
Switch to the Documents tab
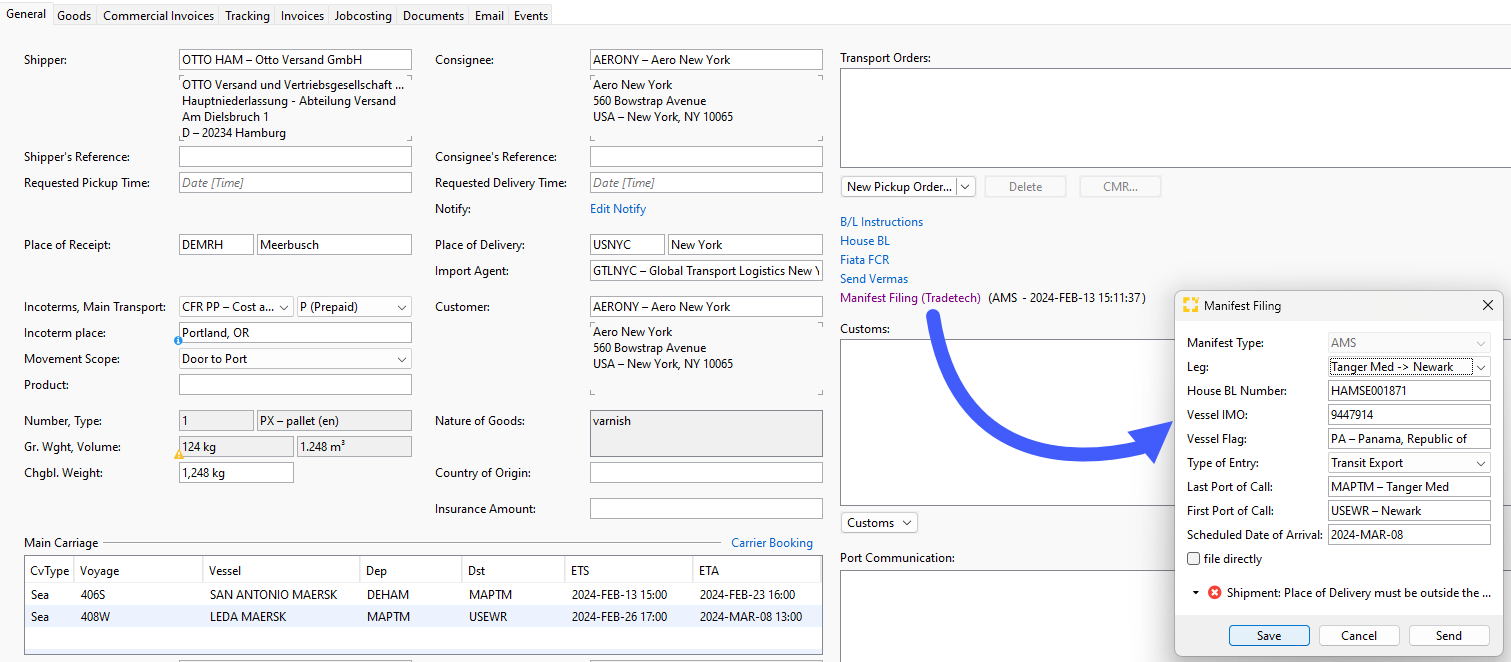click(x=433, y=16)
